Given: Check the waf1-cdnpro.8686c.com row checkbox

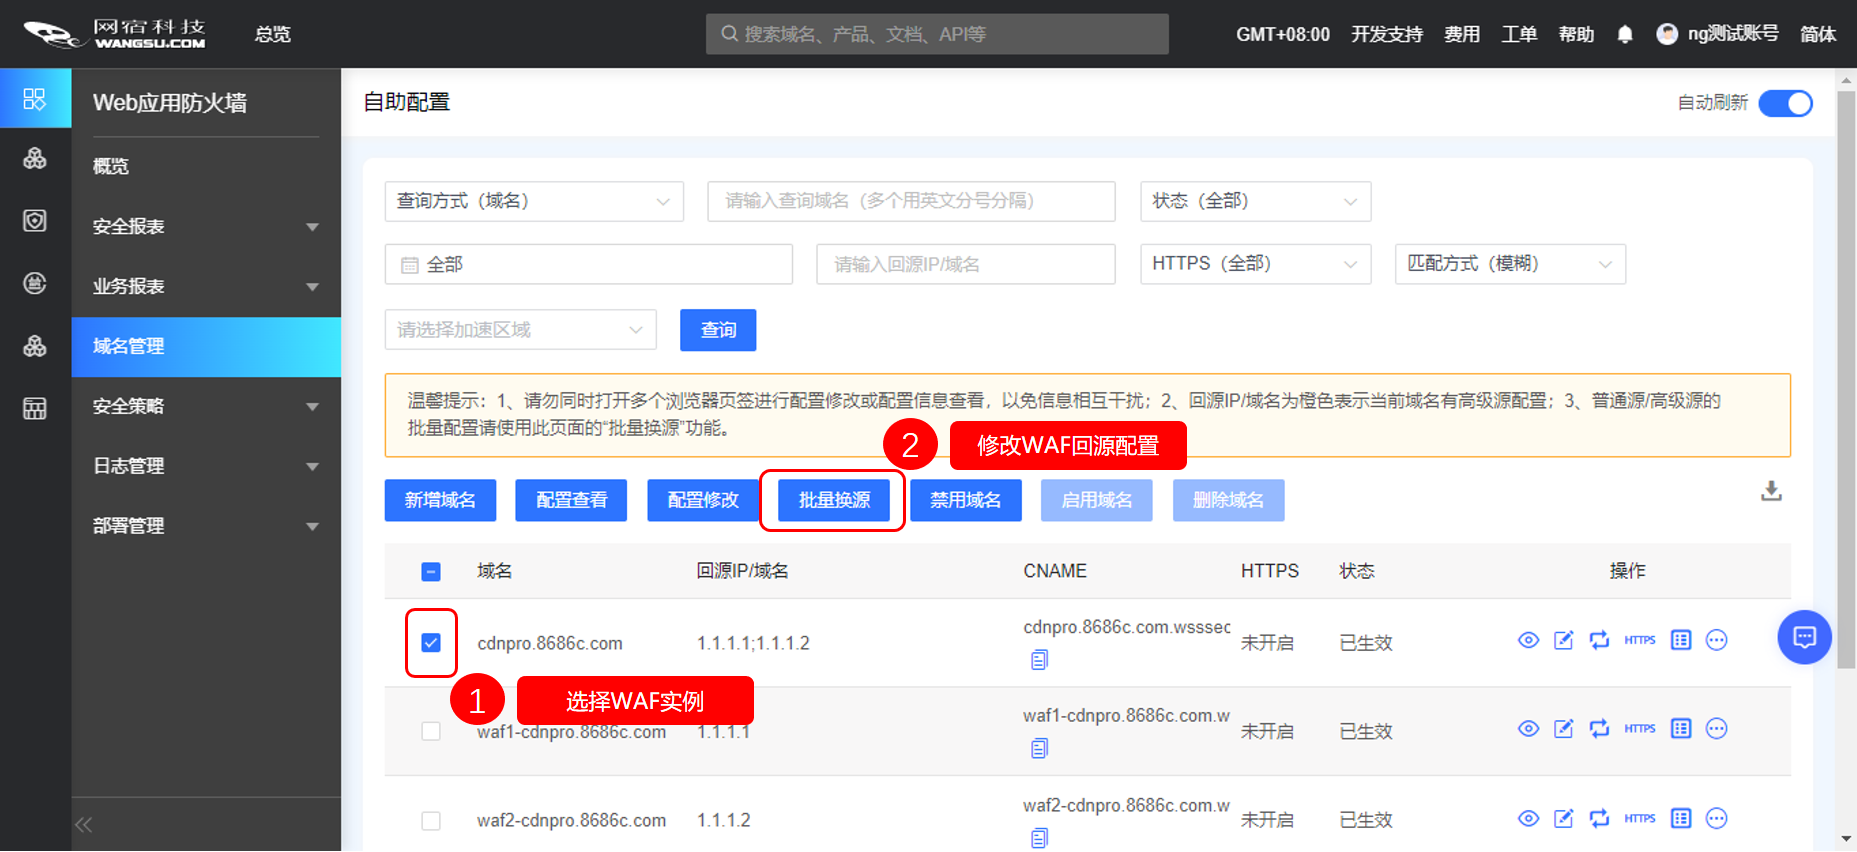Looking at the screenshot, I should click(x=431, y=731).
